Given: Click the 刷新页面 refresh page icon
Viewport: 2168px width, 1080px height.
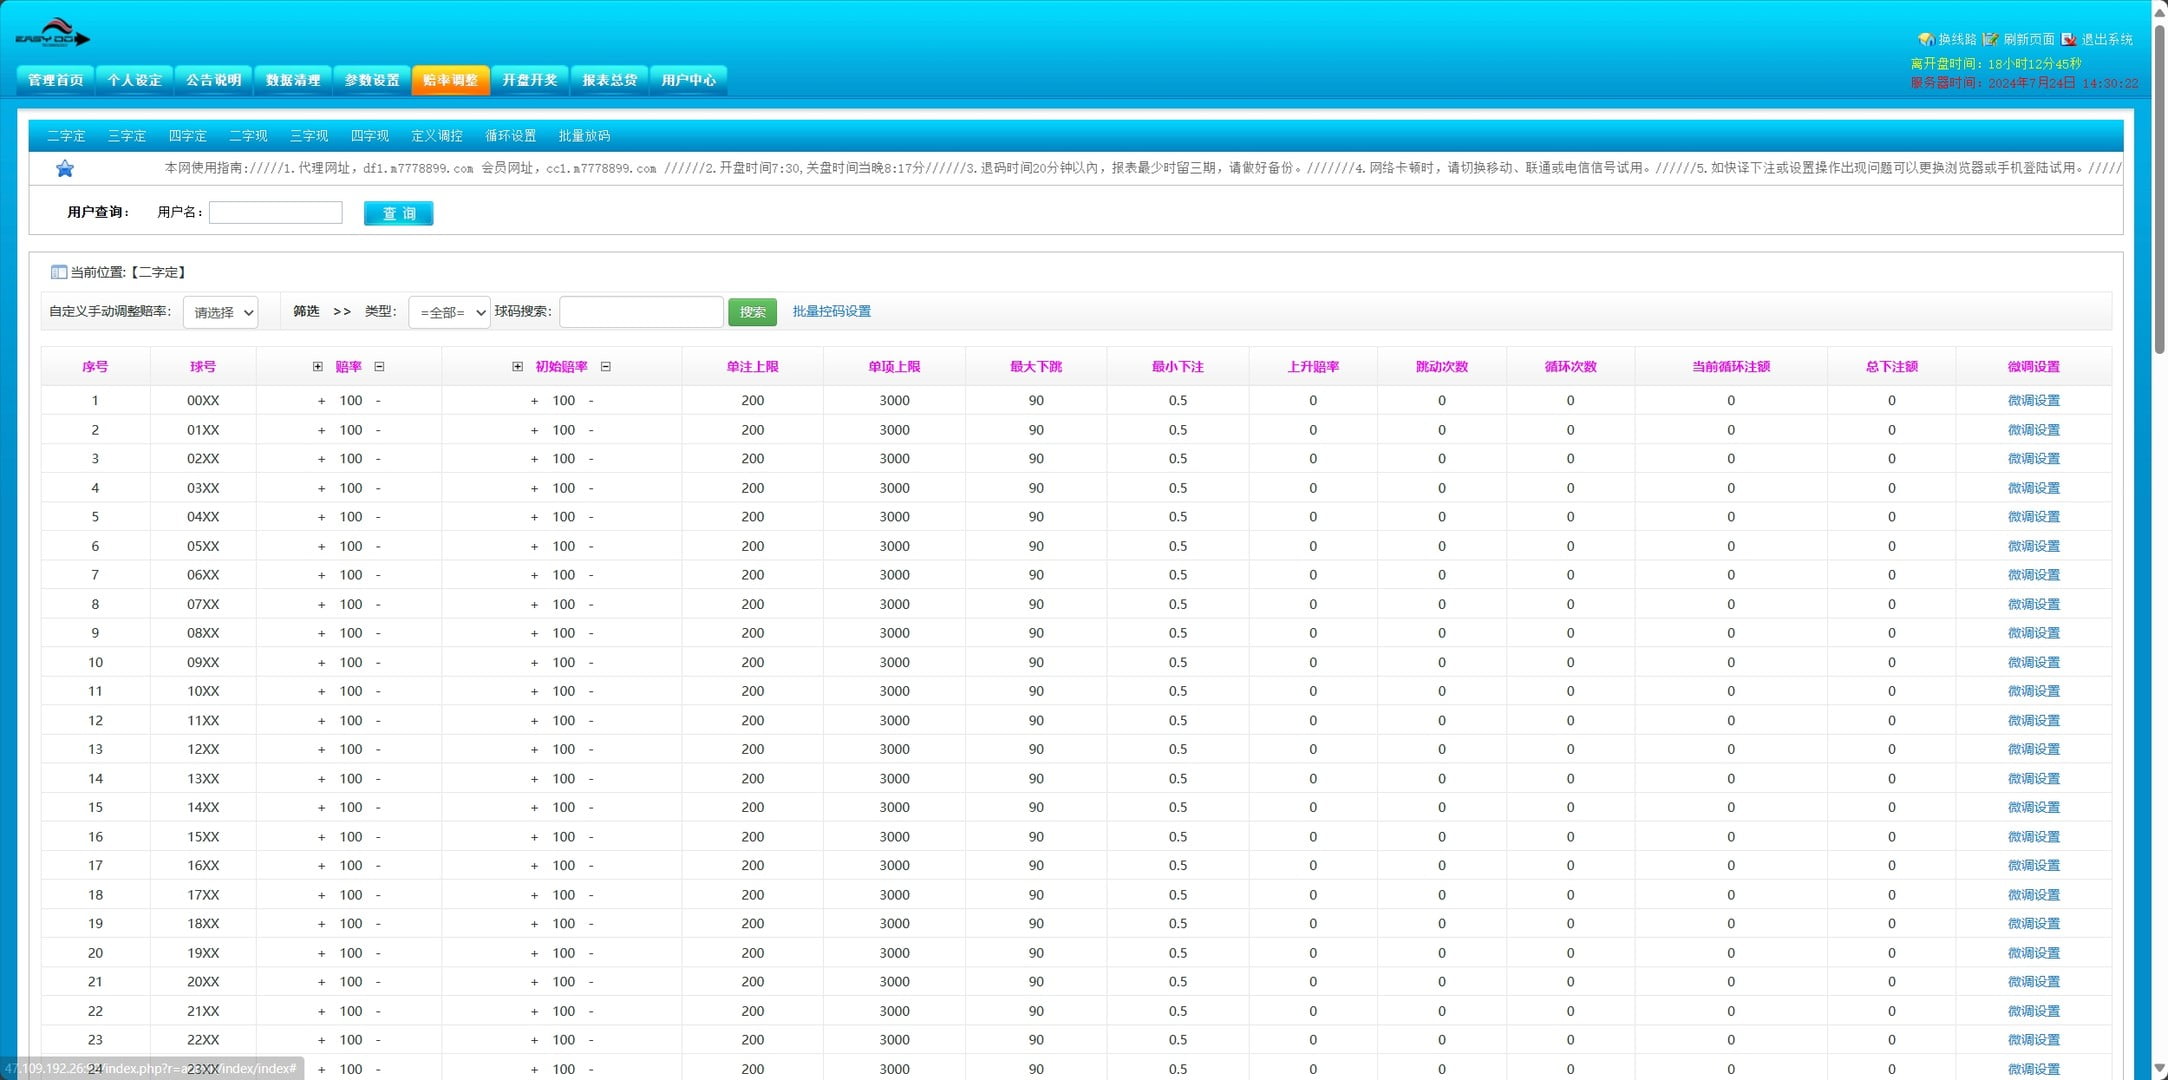Looking at the screenshot, I should 1990,39.
